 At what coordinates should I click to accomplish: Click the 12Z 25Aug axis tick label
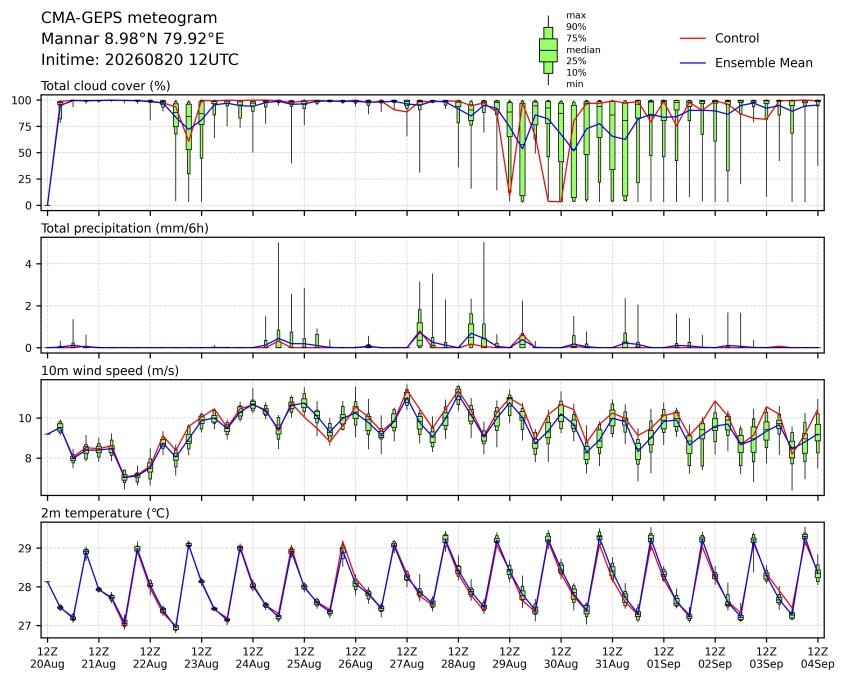tap(304, 658)
